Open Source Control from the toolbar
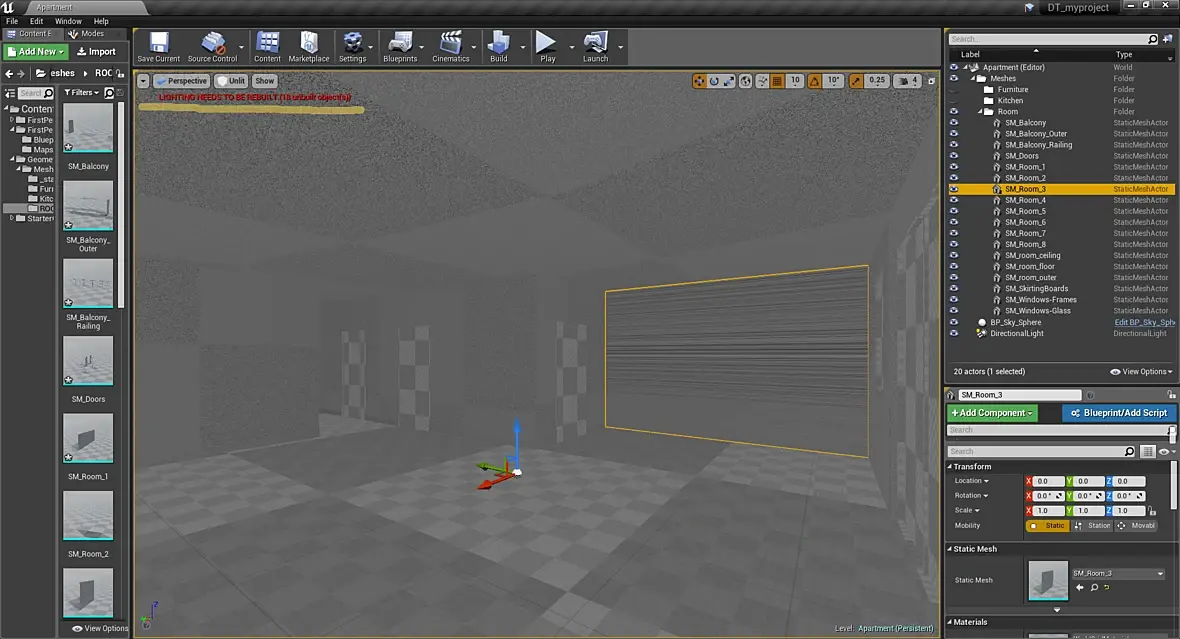The width and height of the screenshot is (1180, 639). tap(212, 47)
